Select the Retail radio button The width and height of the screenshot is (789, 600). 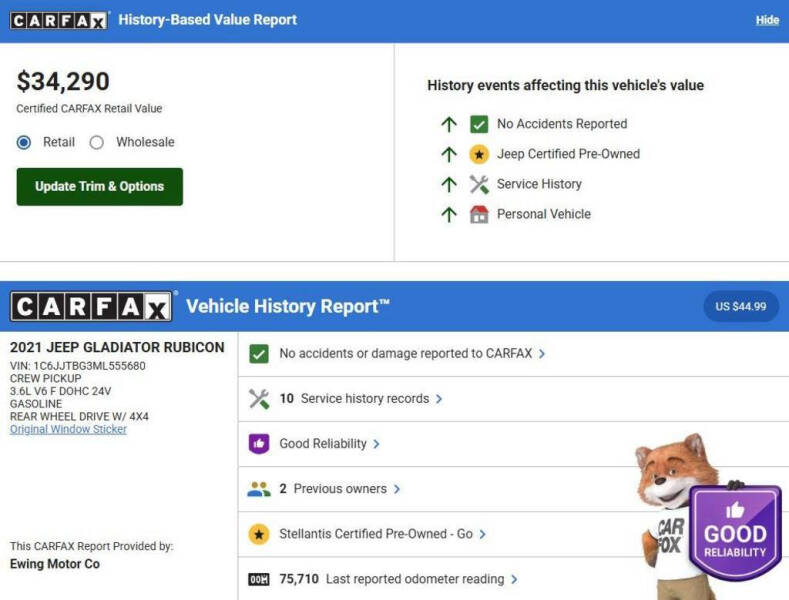(x=24, y=142)
